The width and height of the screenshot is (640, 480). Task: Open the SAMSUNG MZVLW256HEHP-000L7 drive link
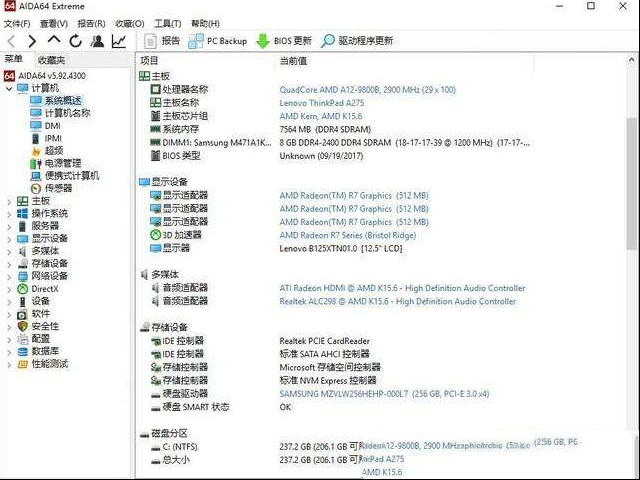[384, 394]
